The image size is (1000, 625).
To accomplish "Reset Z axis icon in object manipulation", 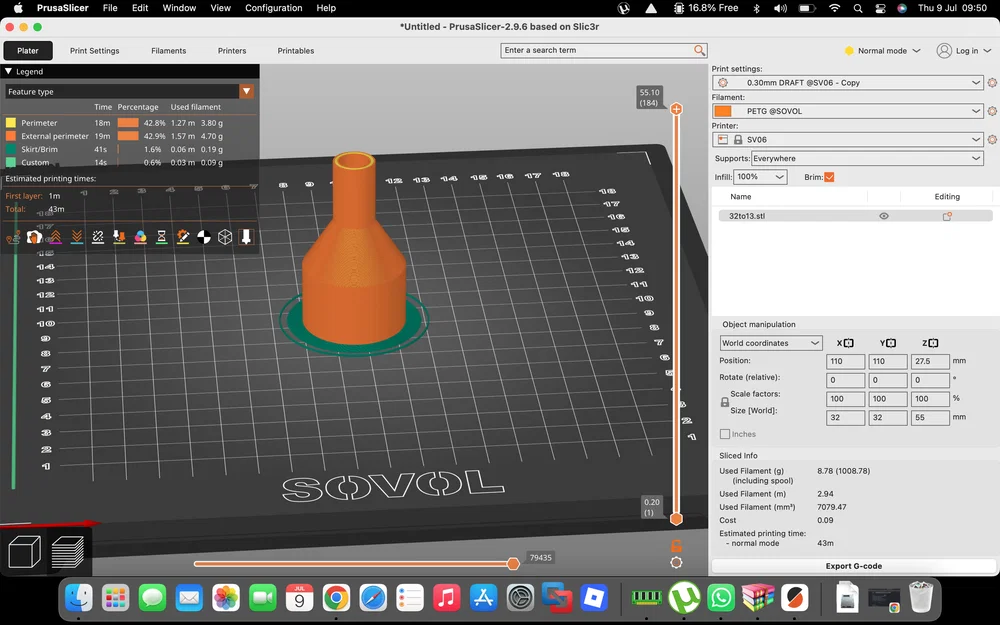I will (x=934, y=343).
